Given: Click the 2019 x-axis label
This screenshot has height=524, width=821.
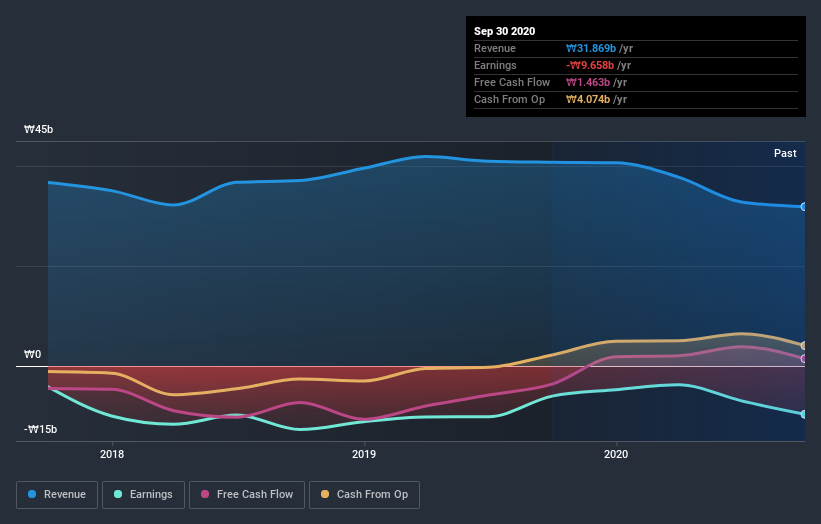Looking at the screenshot, I should tap(364, 454).
